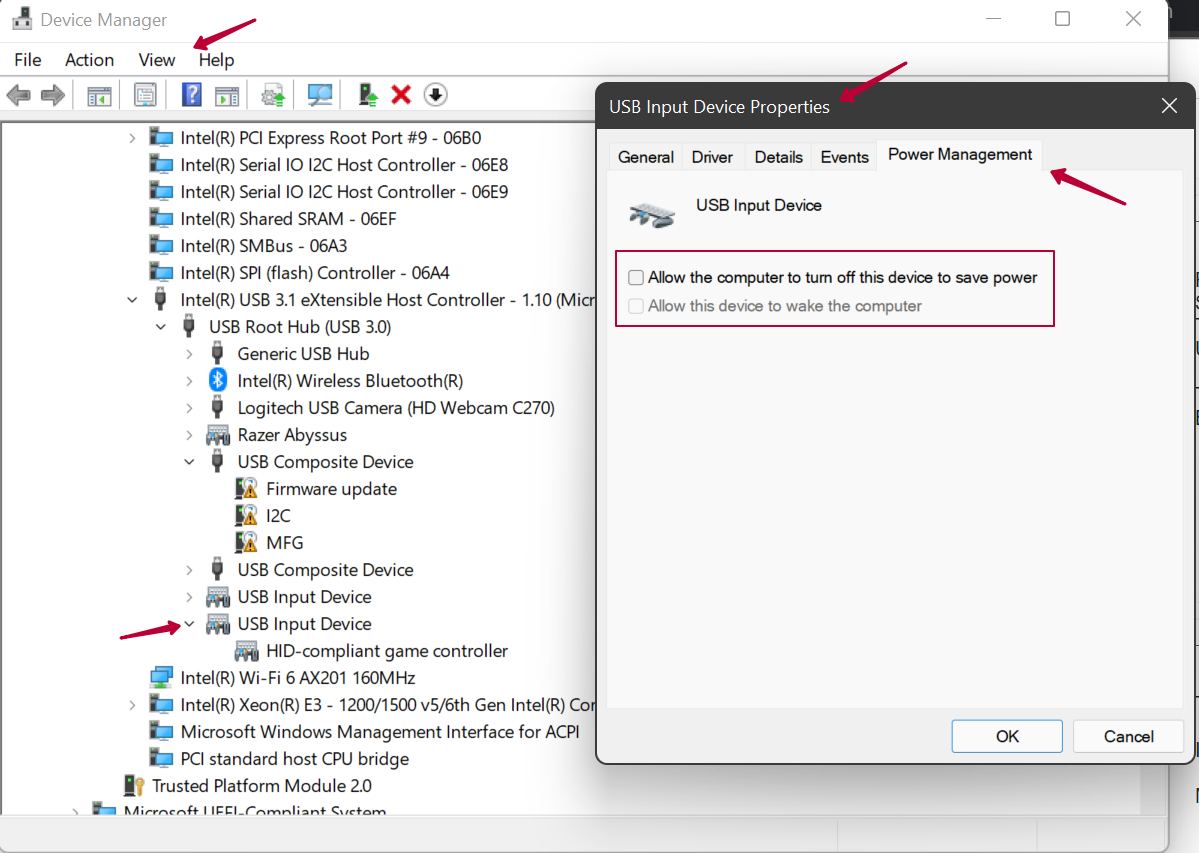Click the Razer Abyssus device icon
The width and height of the screenshot is (1199, 853).
pyautogui.click(x=218, y=435)
